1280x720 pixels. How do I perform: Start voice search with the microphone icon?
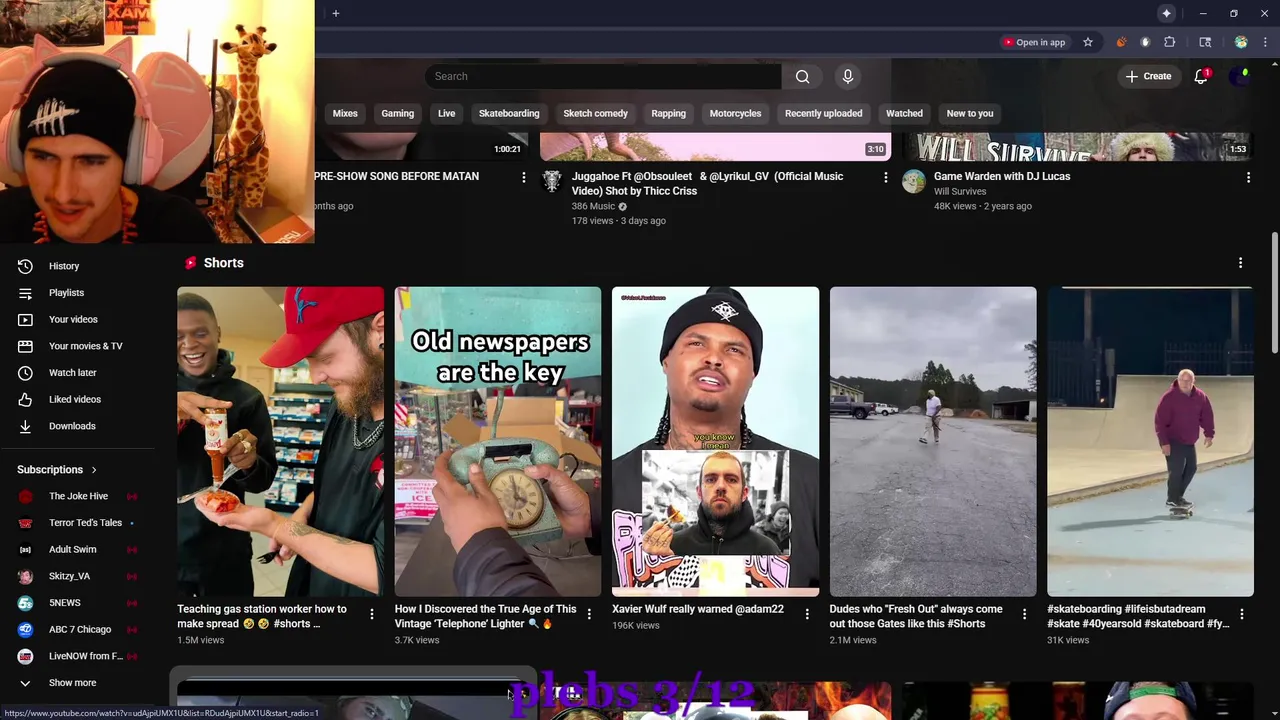pos(847,76)
